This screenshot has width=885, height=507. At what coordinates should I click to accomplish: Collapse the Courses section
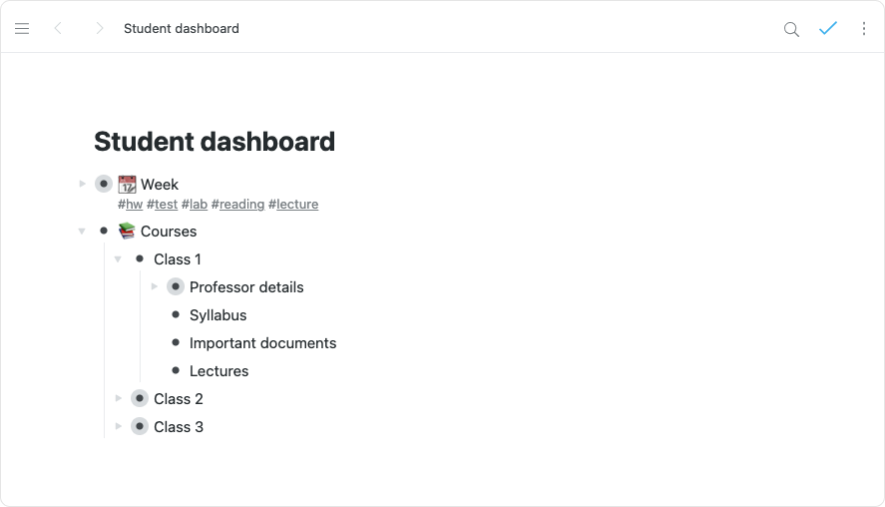coord(82,231)
